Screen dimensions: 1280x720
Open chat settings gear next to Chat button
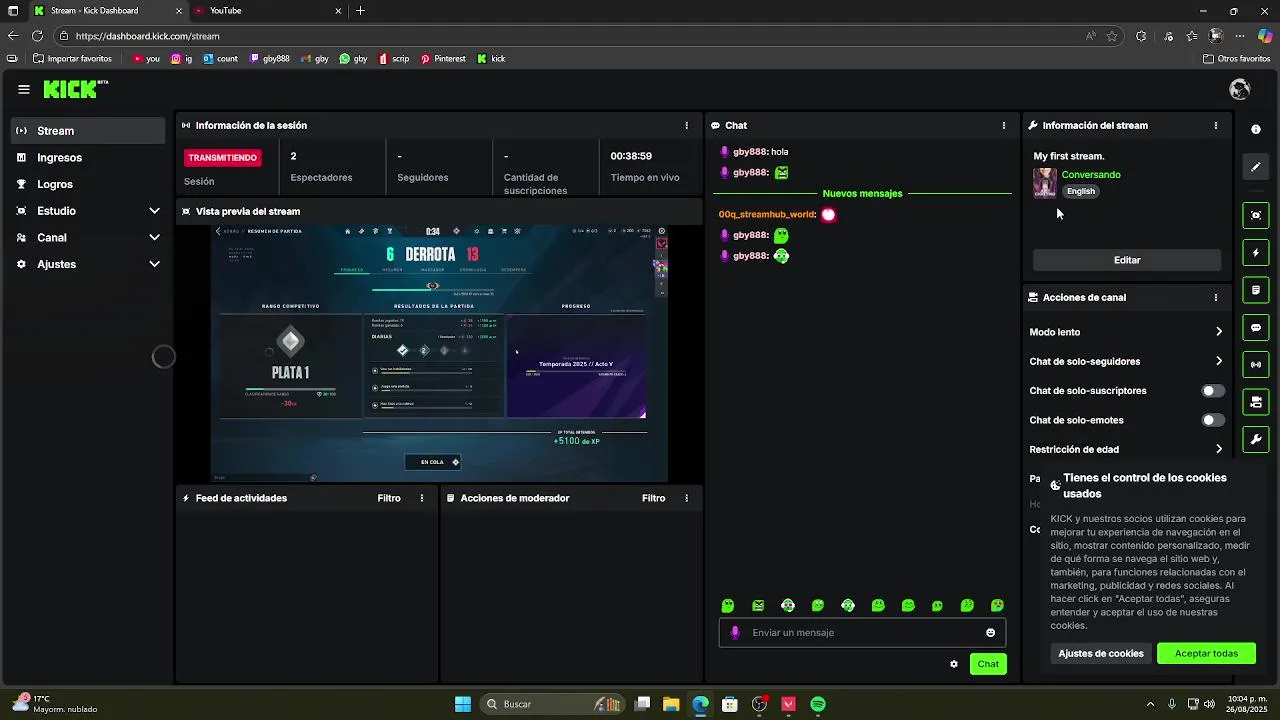point(954,664)
